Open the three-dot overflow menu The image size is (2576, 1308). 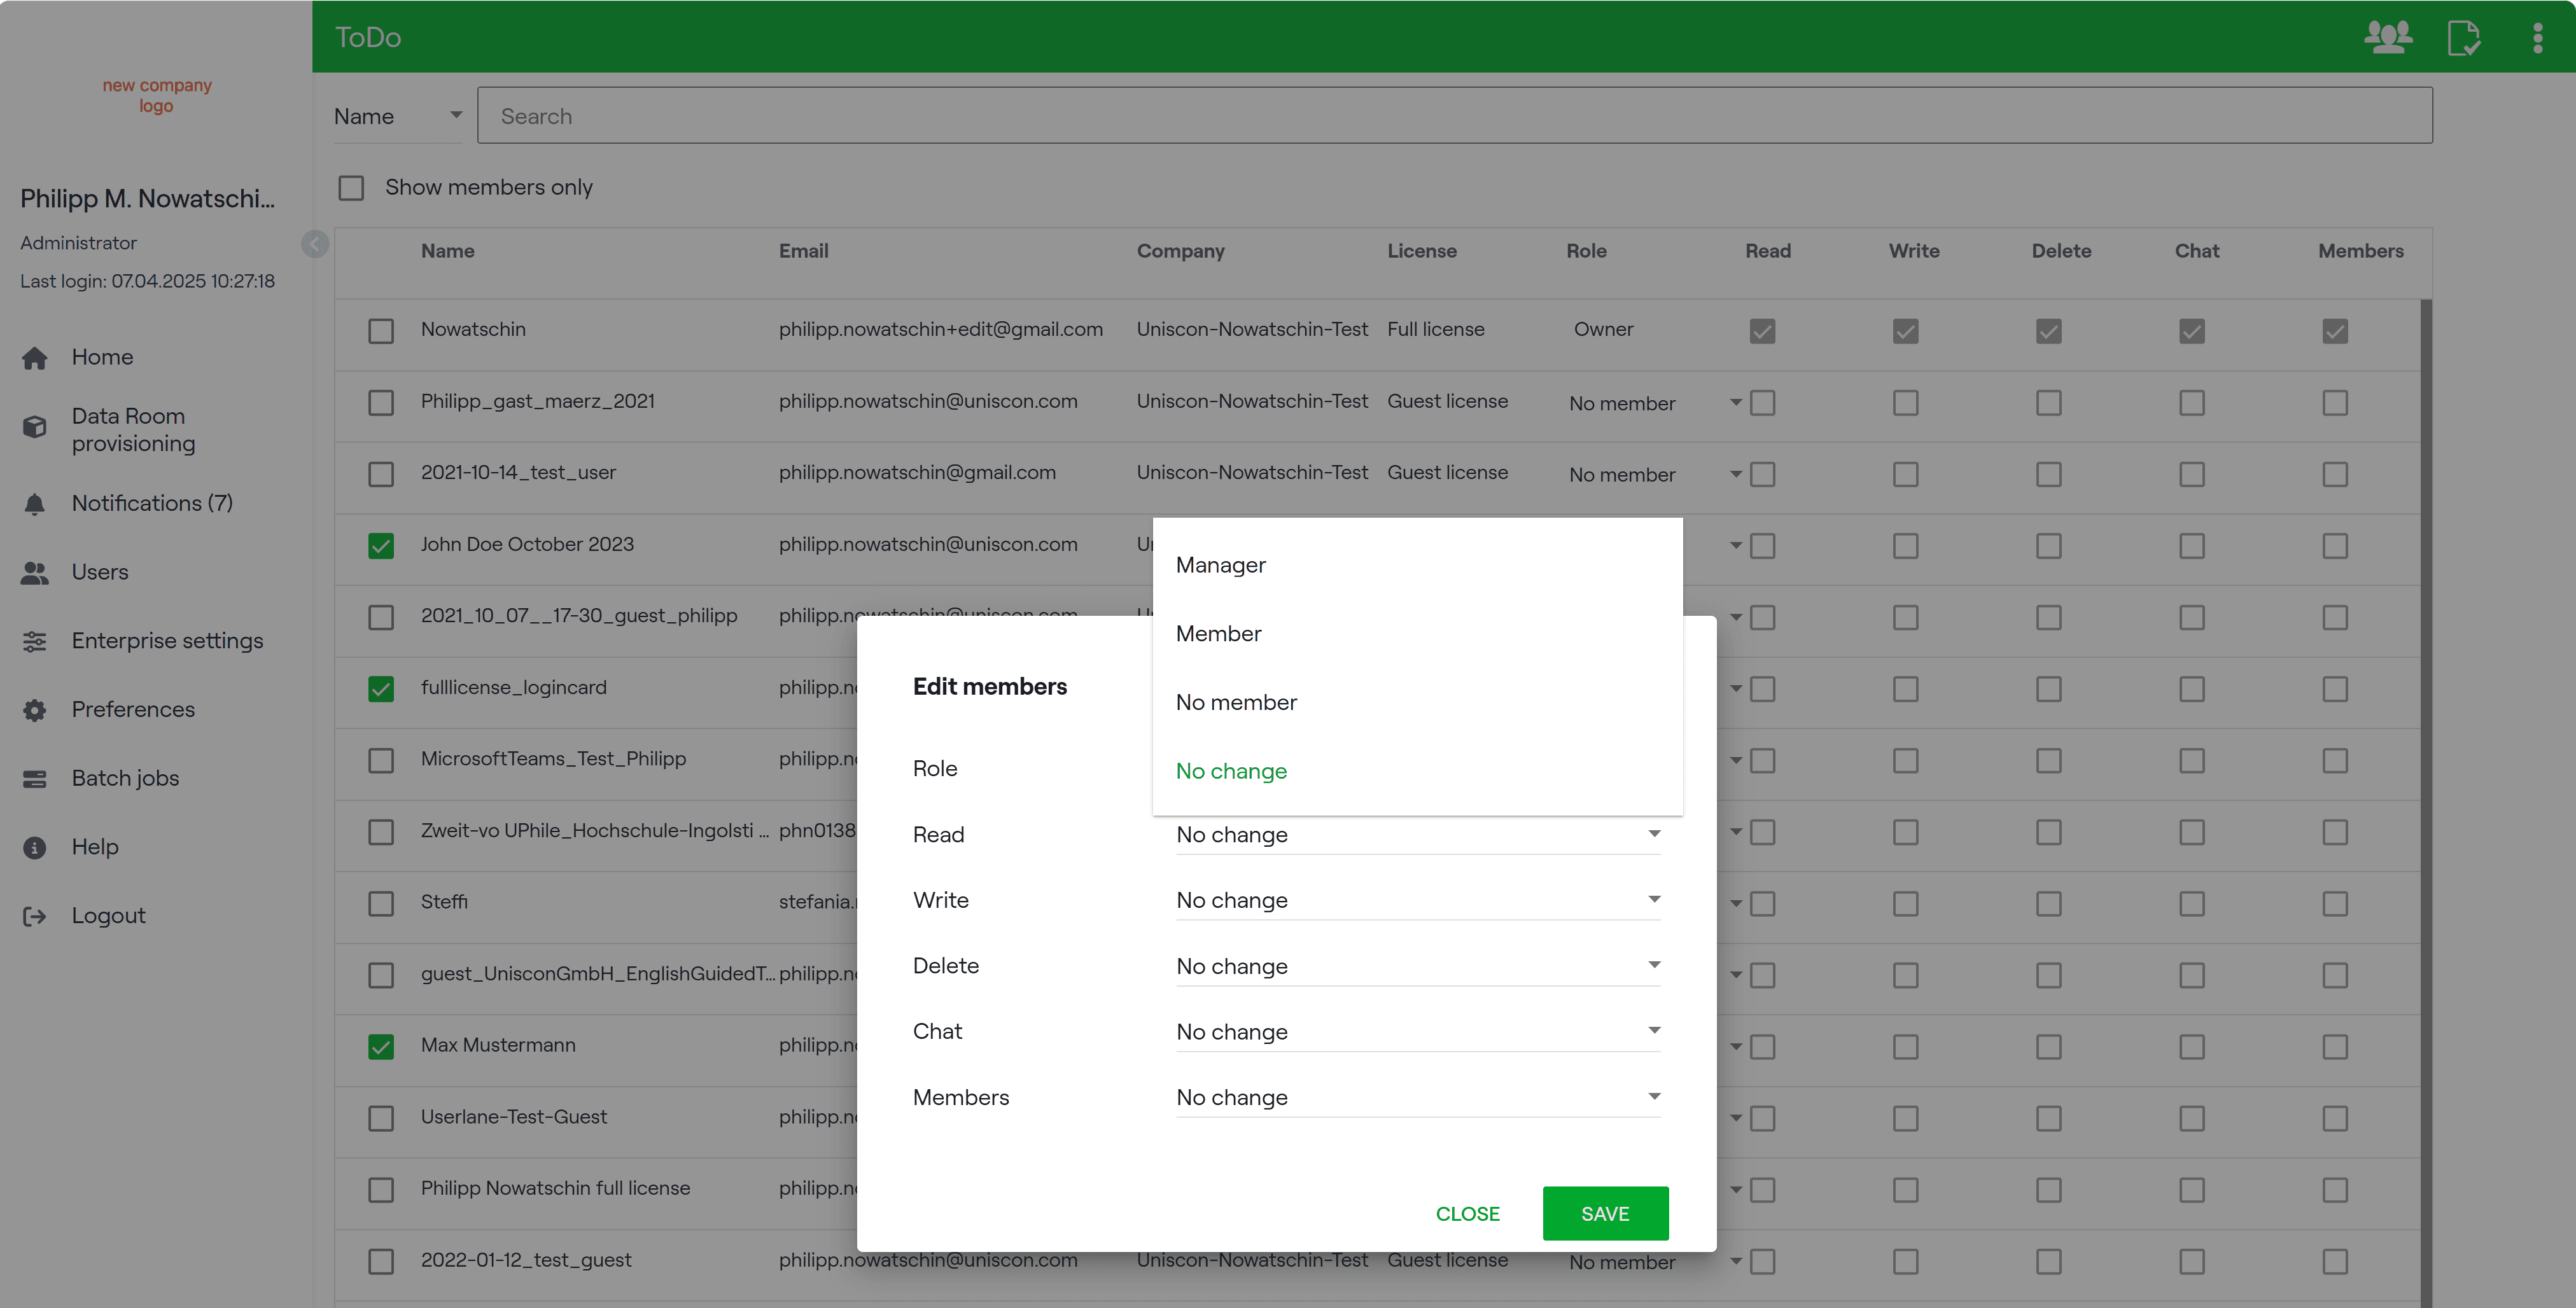point(2537,38)
